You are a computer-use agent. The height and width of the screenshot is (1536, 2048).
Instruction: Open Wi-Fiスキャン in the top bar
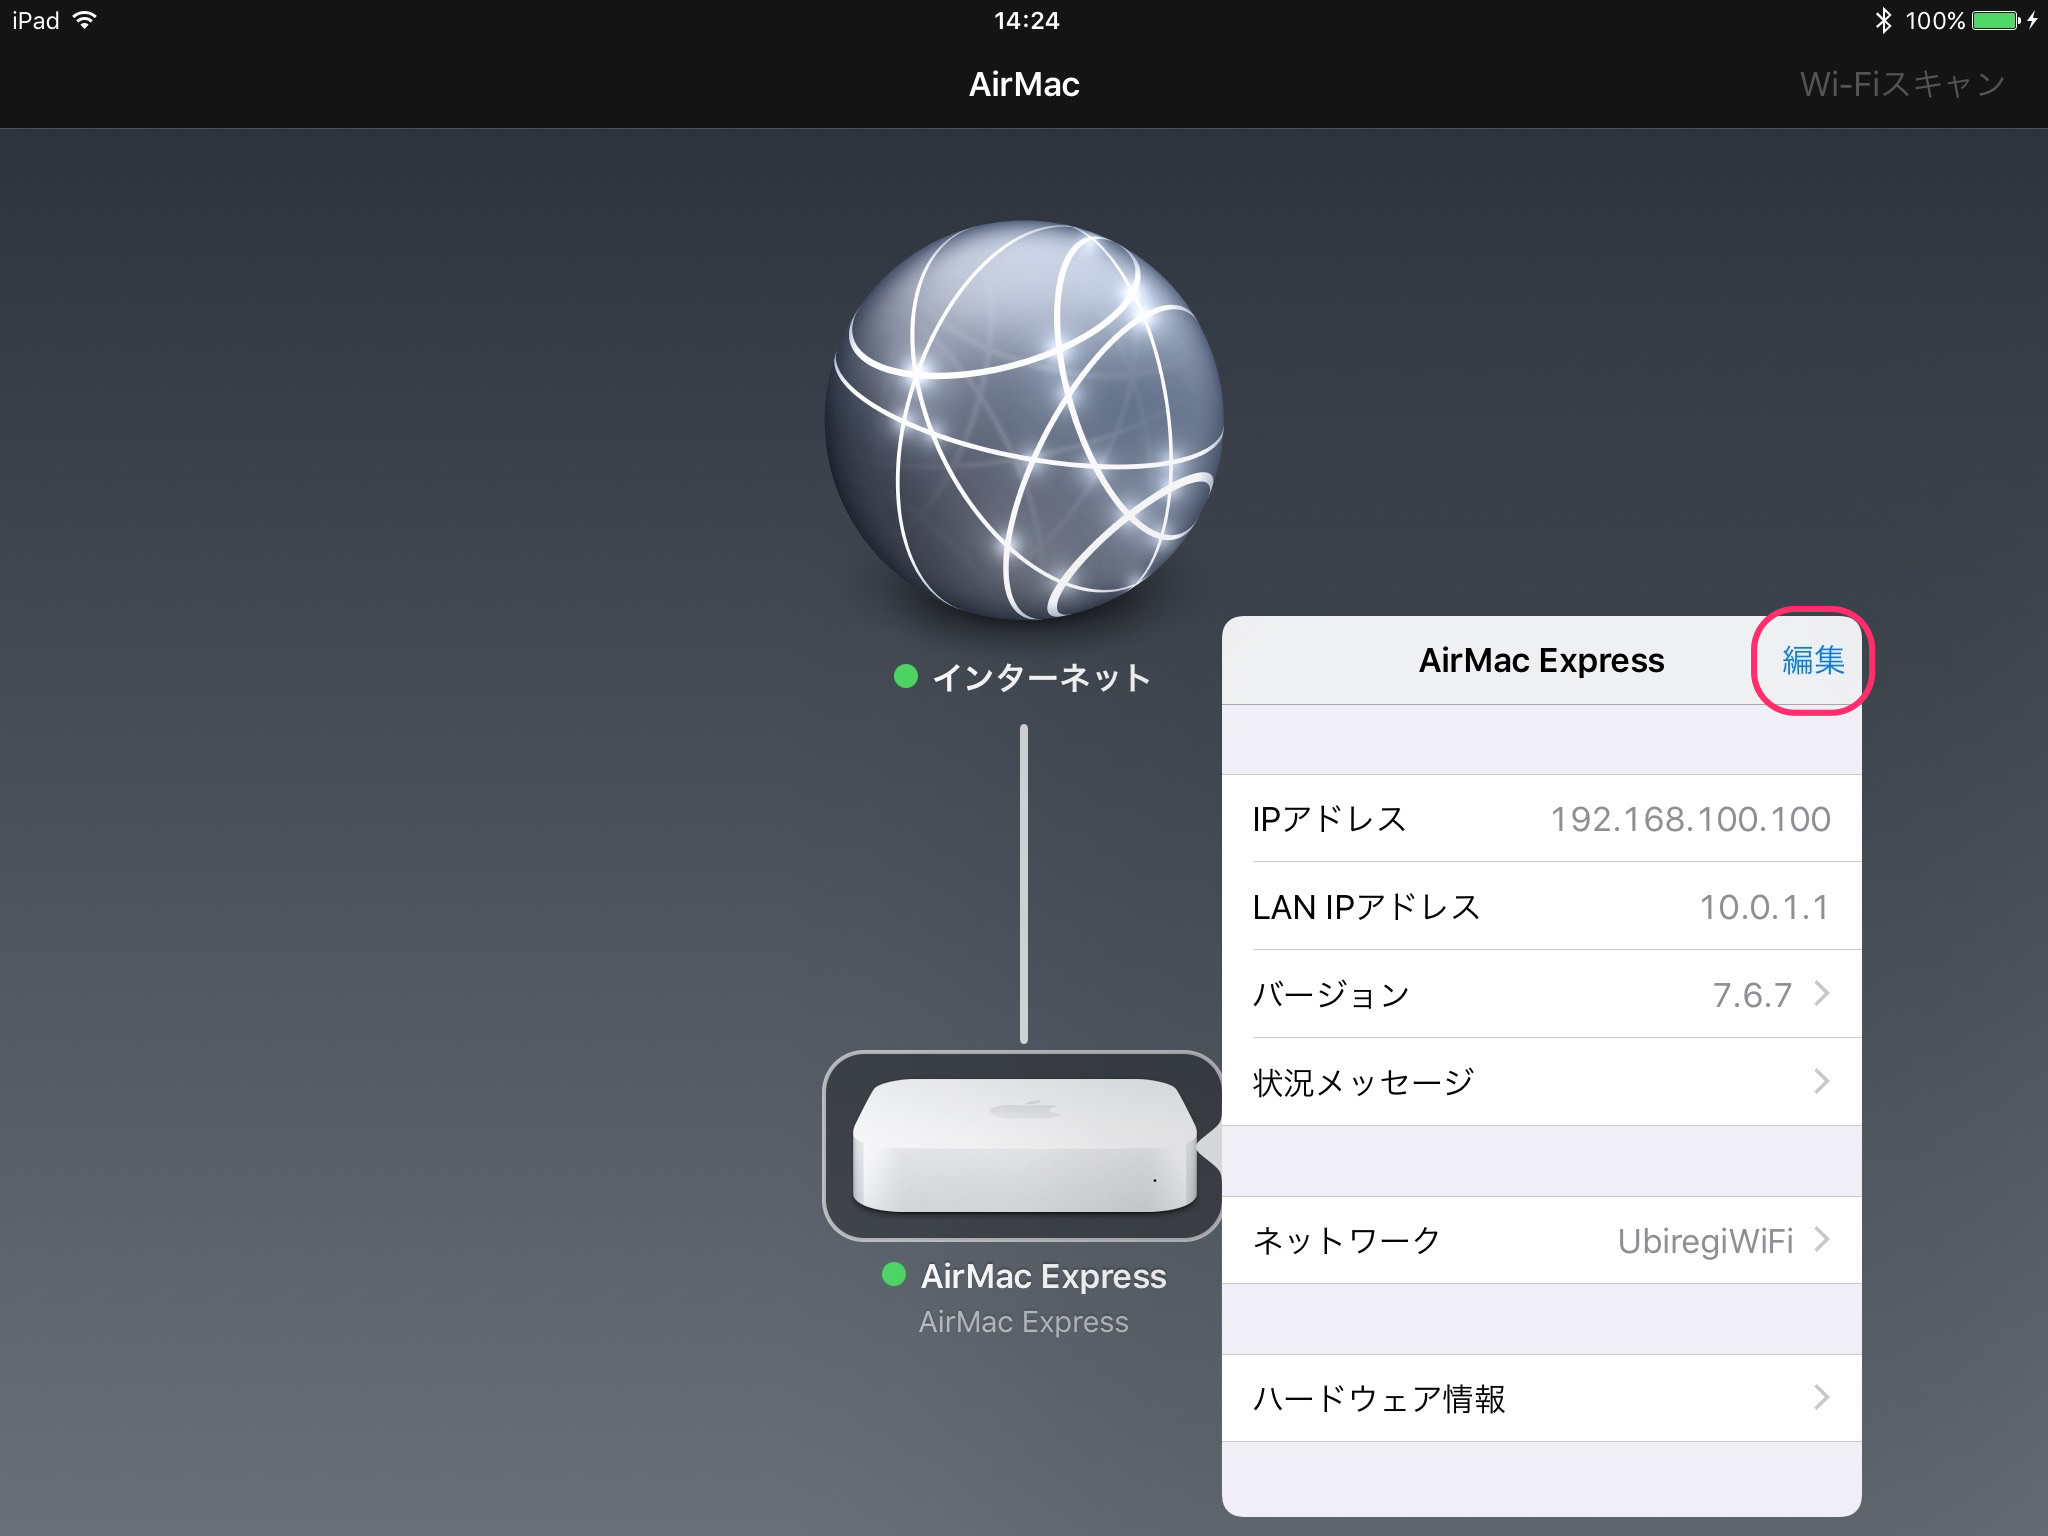pyautogui.click(x=1902, y=84)
